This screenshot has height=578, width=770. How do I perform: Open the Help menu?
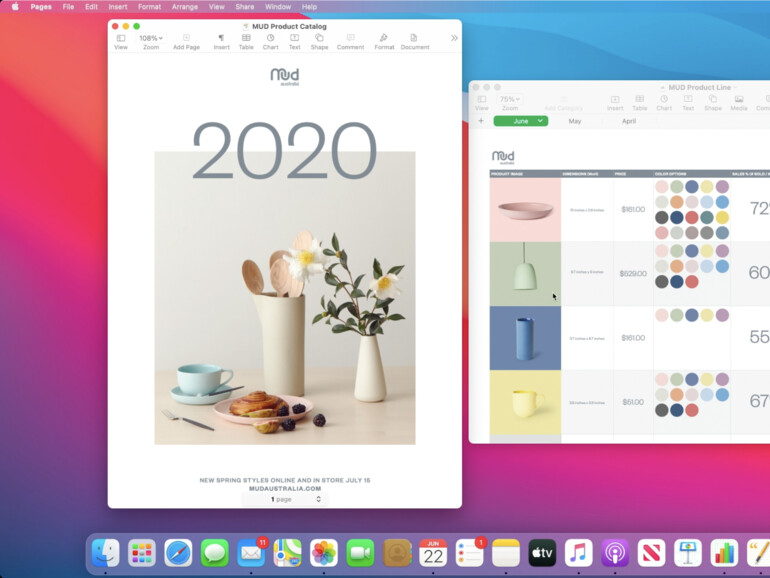point(309,7)
